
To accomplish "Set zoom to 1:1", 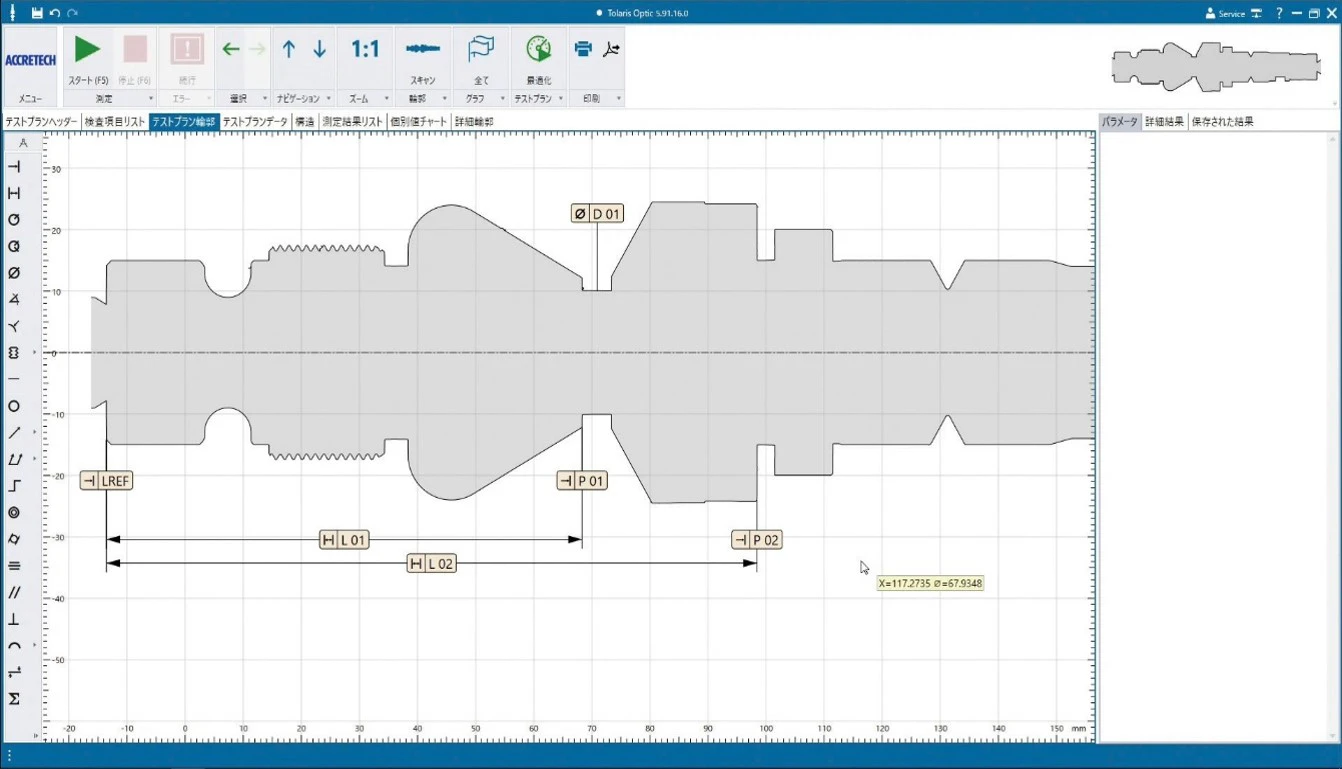I will [x=365, y=49].
